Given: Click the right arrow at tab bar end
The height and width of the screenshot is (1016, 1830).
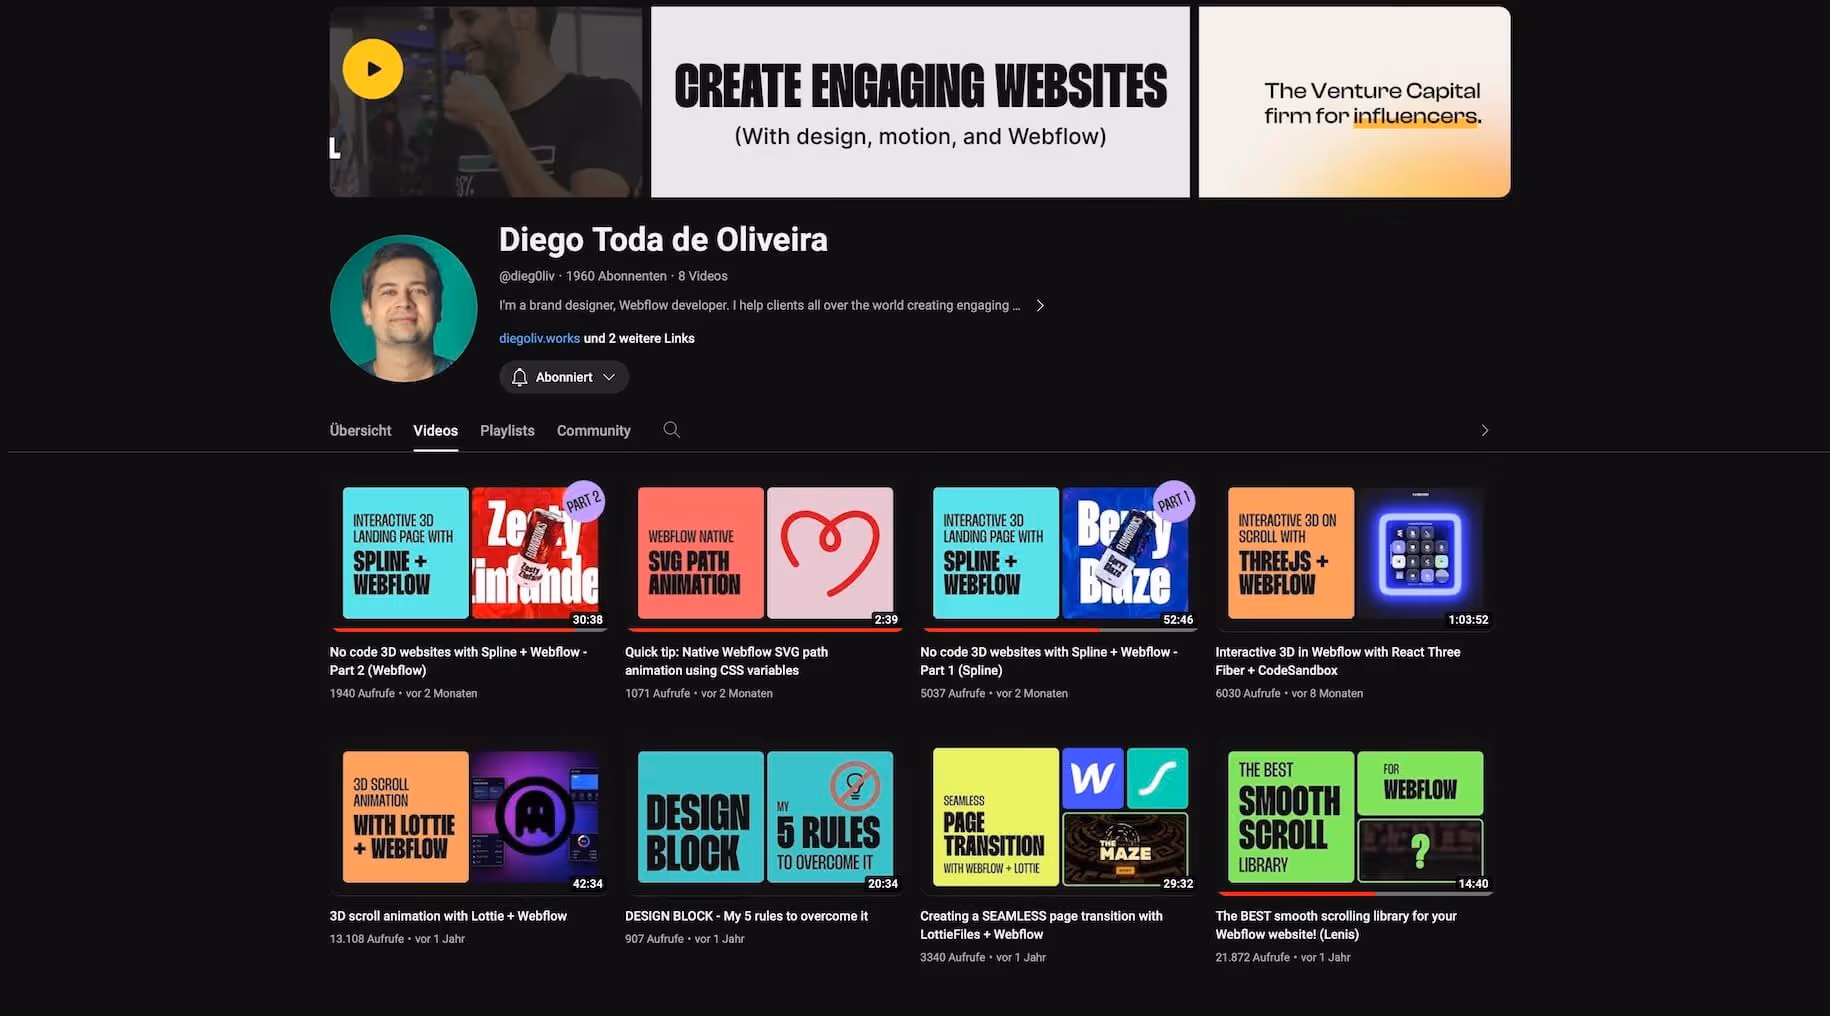Looking at the screenshot, I should [1485, 430].
